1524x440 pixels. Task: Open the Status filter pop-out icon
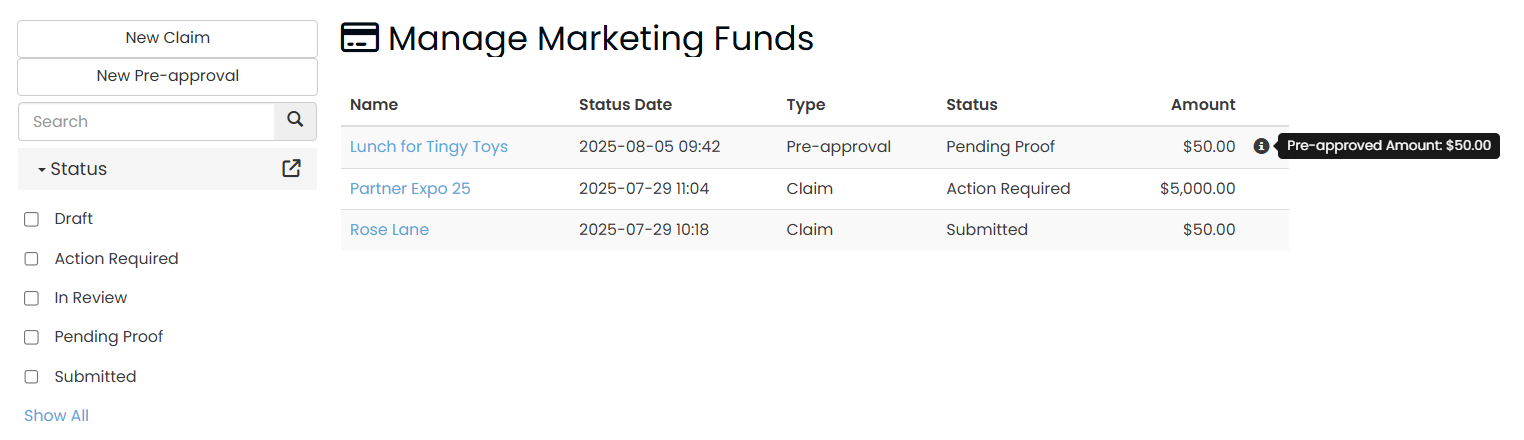pos(291,168)
